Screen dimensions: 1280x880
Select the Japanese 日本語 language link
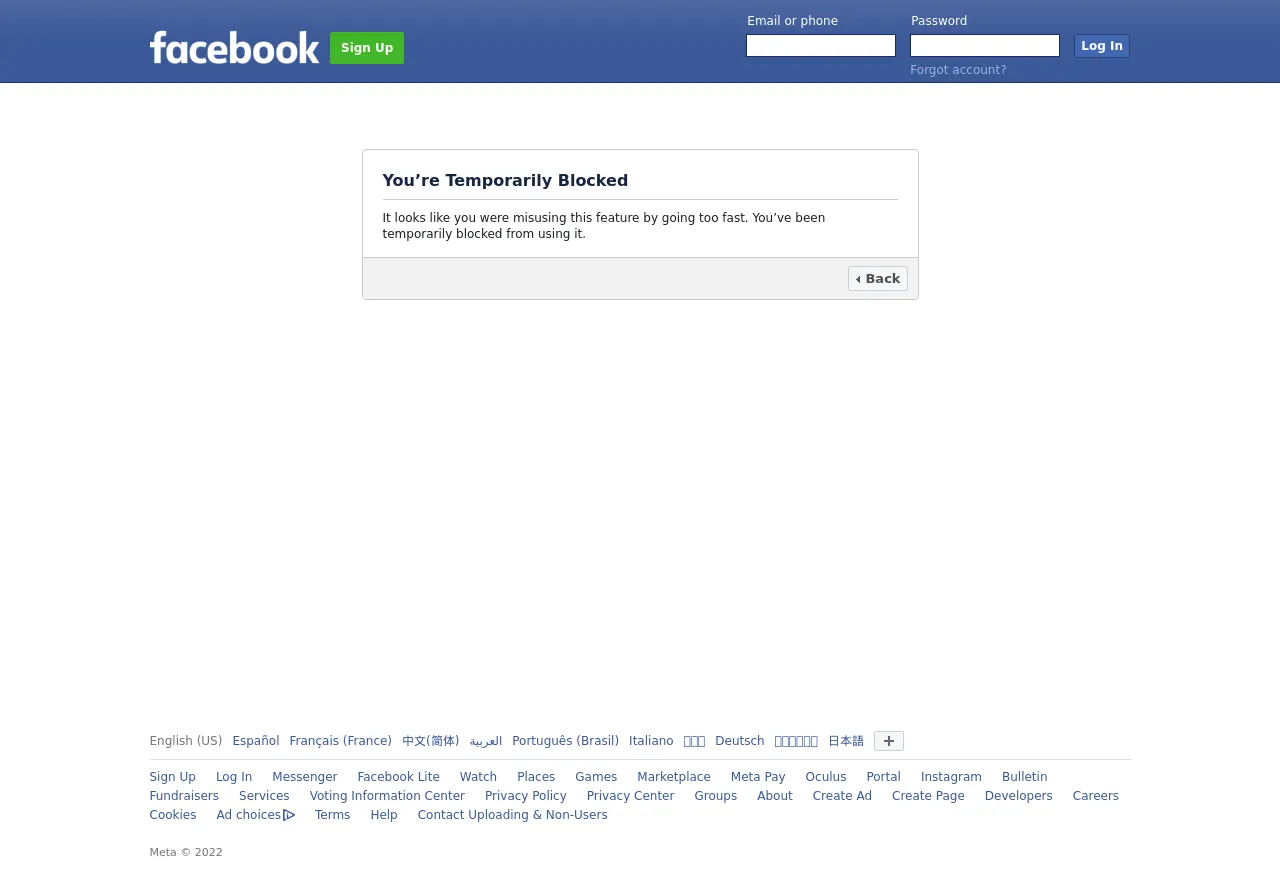(x=846, y=741)
